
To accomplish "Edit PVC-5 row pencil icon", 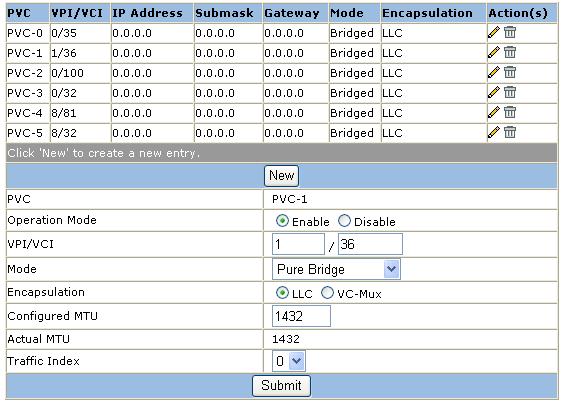I will coord(493,132).
